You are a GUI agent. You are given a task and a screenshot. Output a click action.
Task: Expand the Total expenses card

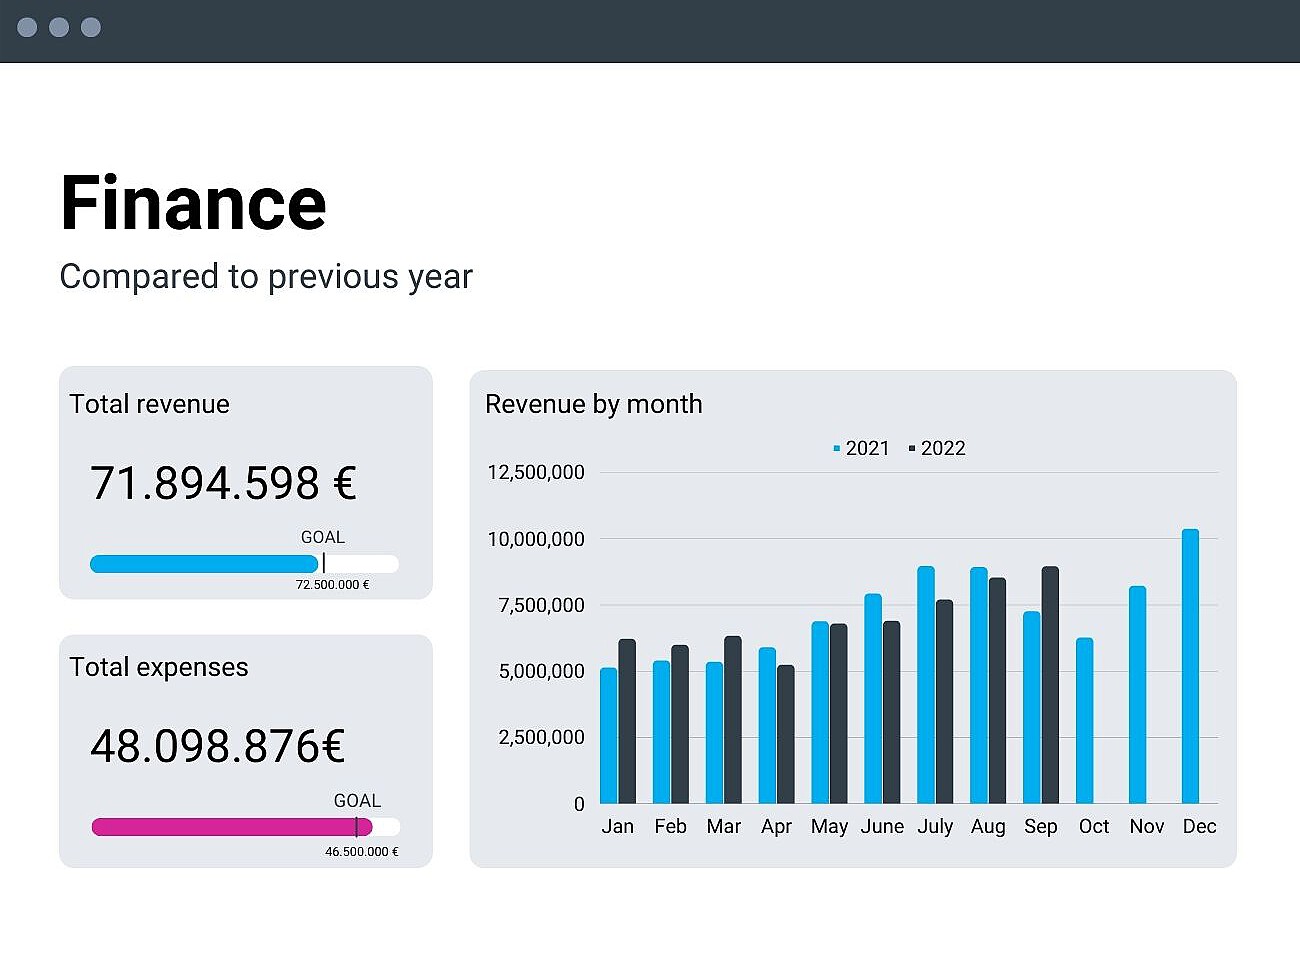pos(245,752)
